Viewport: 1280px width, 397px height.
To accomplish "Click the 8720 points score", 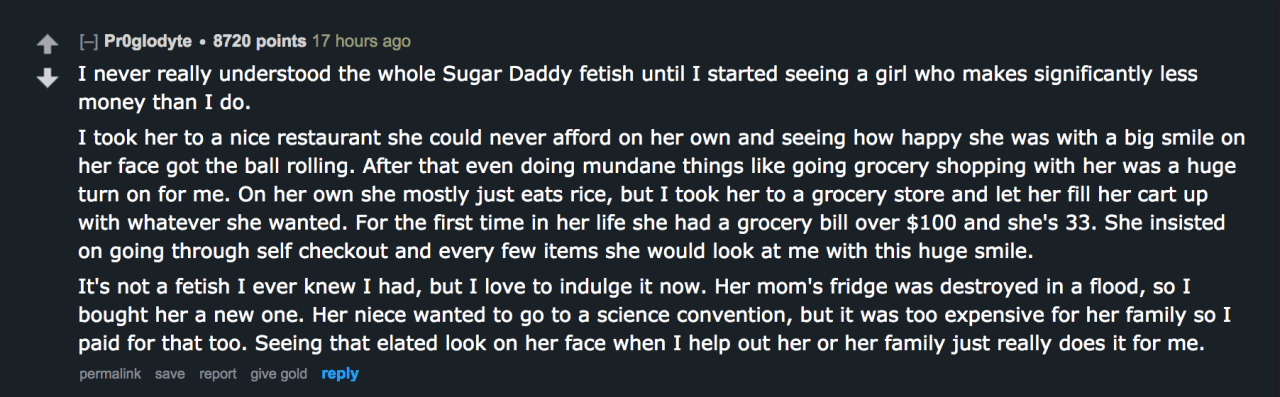I will coord(258,42).
